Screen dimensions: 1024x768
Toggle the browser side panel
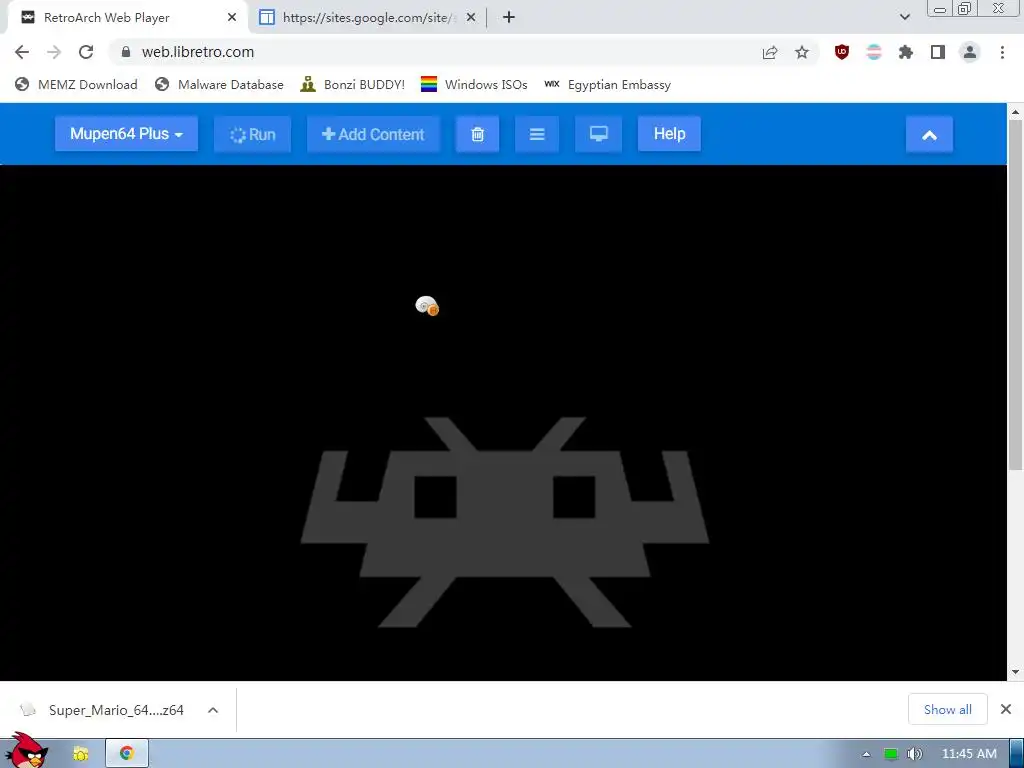[938, 52]
